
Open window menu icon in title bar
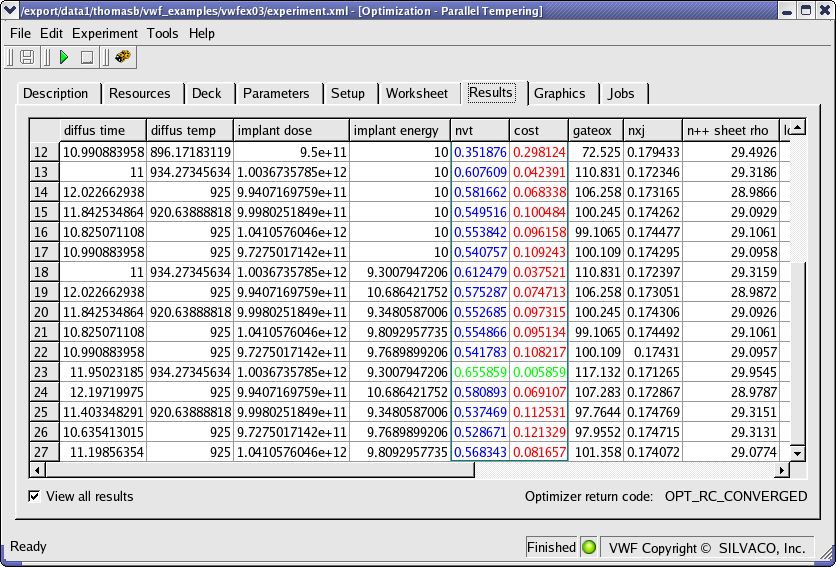click(10, 10)
